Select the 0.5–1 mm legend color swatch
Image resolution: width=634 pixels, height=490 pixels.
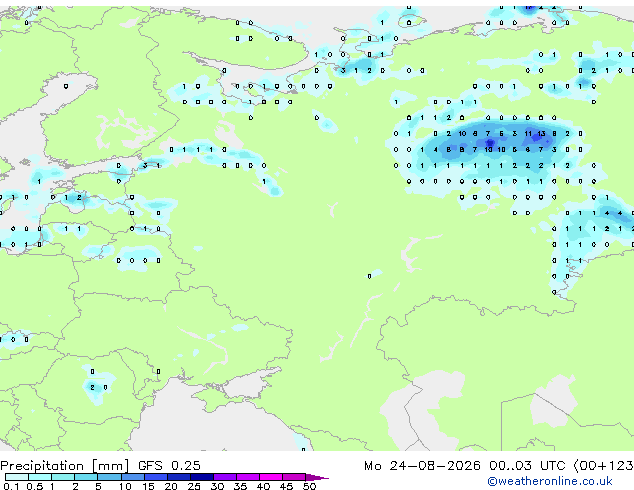40,477
